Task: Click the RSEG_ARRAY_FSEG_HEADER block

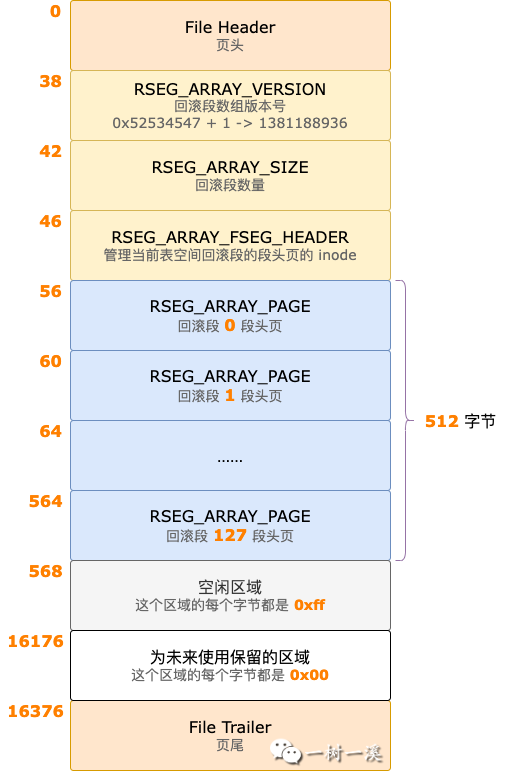Action: [230, 245]
